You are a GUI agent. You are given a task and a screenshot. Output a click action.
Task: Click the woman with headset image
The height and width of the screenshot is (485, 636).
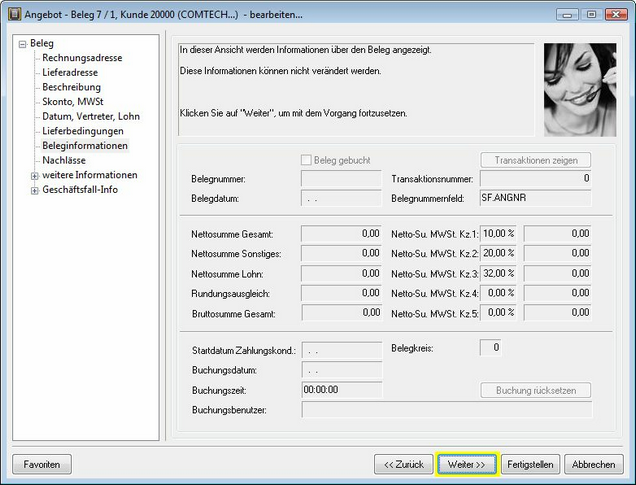point(580,89)
